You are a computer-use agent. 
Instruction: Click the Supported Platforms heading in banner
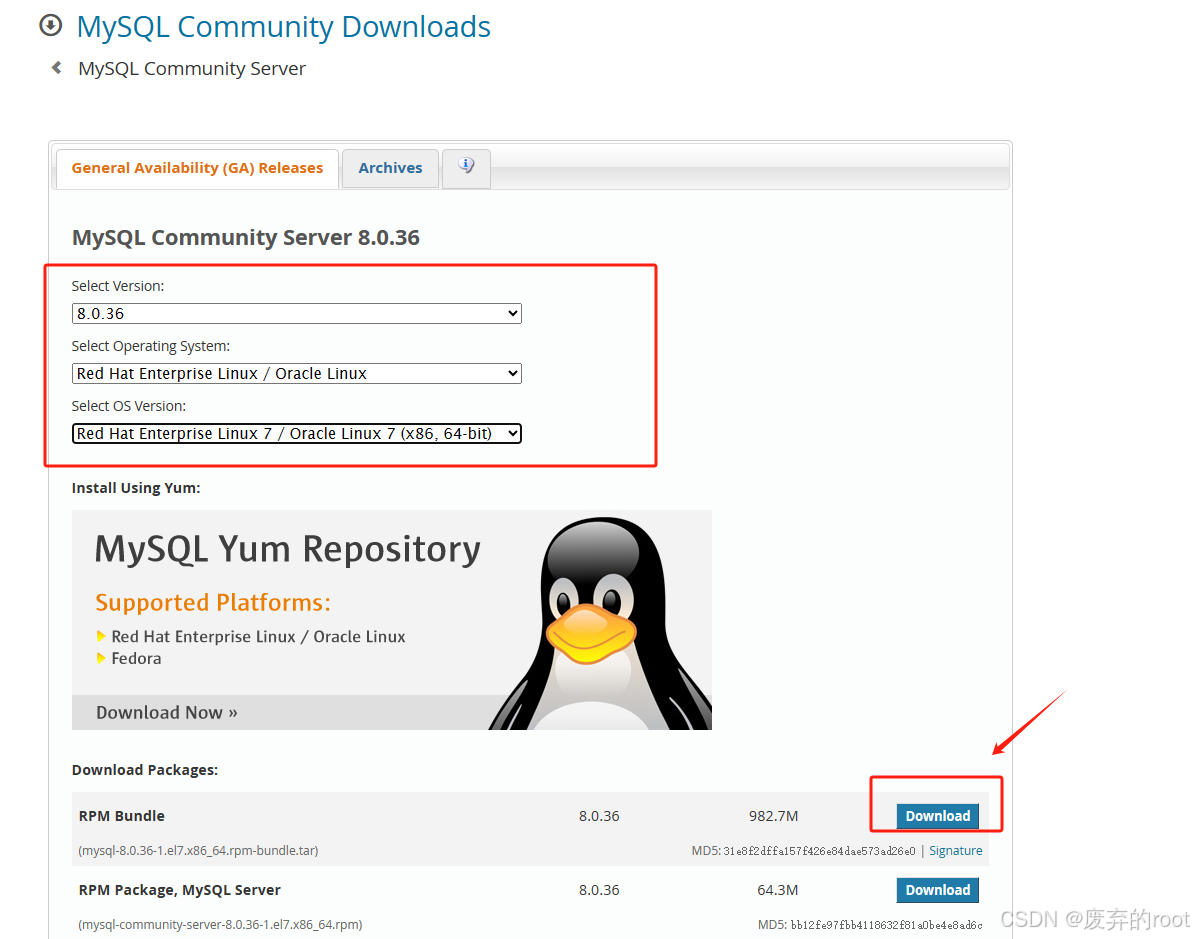[x=213, y=602]
